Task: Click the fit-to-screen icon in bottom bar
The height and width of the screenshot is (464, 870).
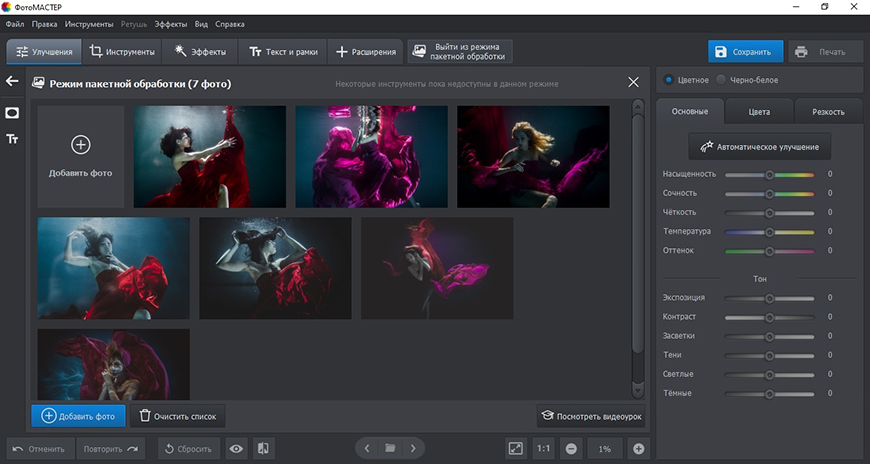Action: pos(515,449)
